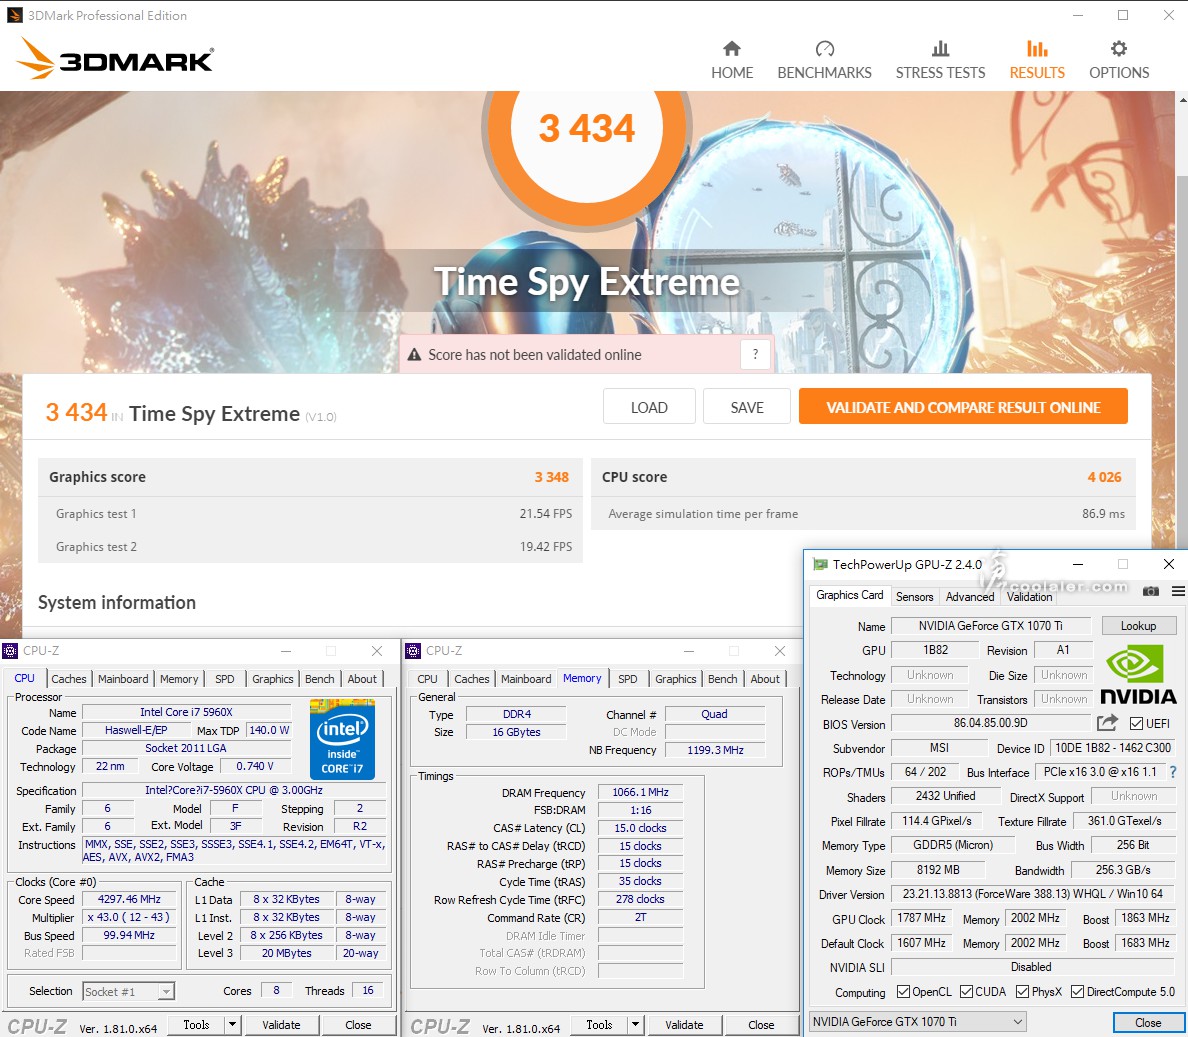Toggle the PhysX checkbox in GPU-Z

click(x=1023, y=992)
